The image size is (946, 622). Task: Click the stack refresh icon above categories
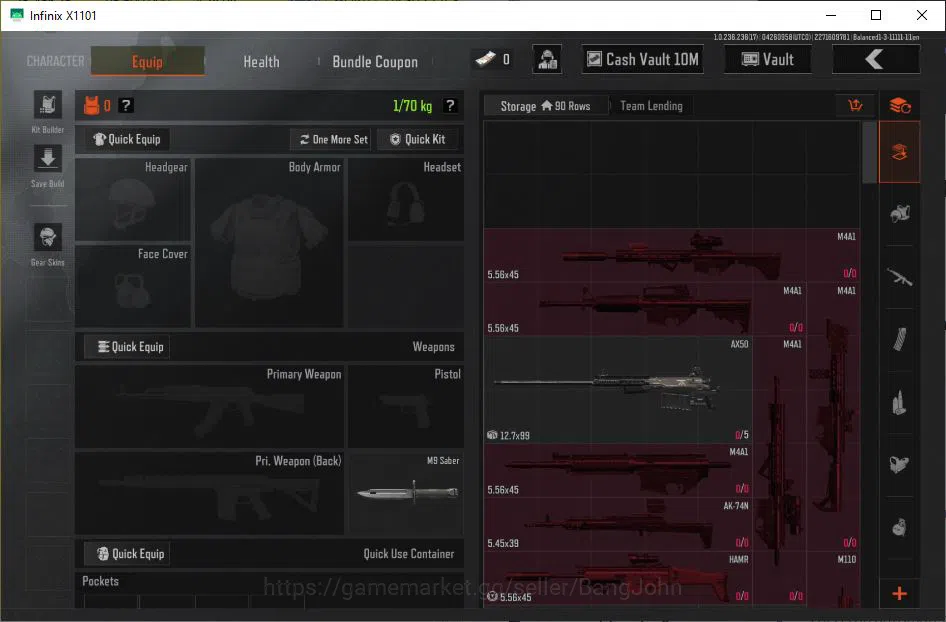point(900,106)
